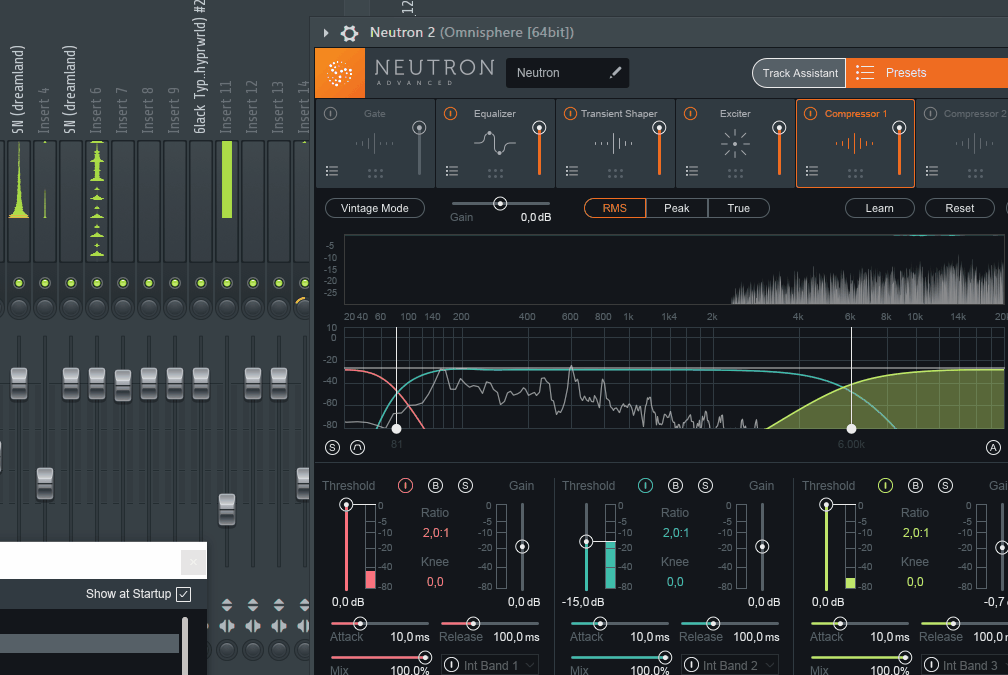Select RMS detection mode
This screenshot has width=1008, height=675.
pyautogui.click(x=615, y=208)
